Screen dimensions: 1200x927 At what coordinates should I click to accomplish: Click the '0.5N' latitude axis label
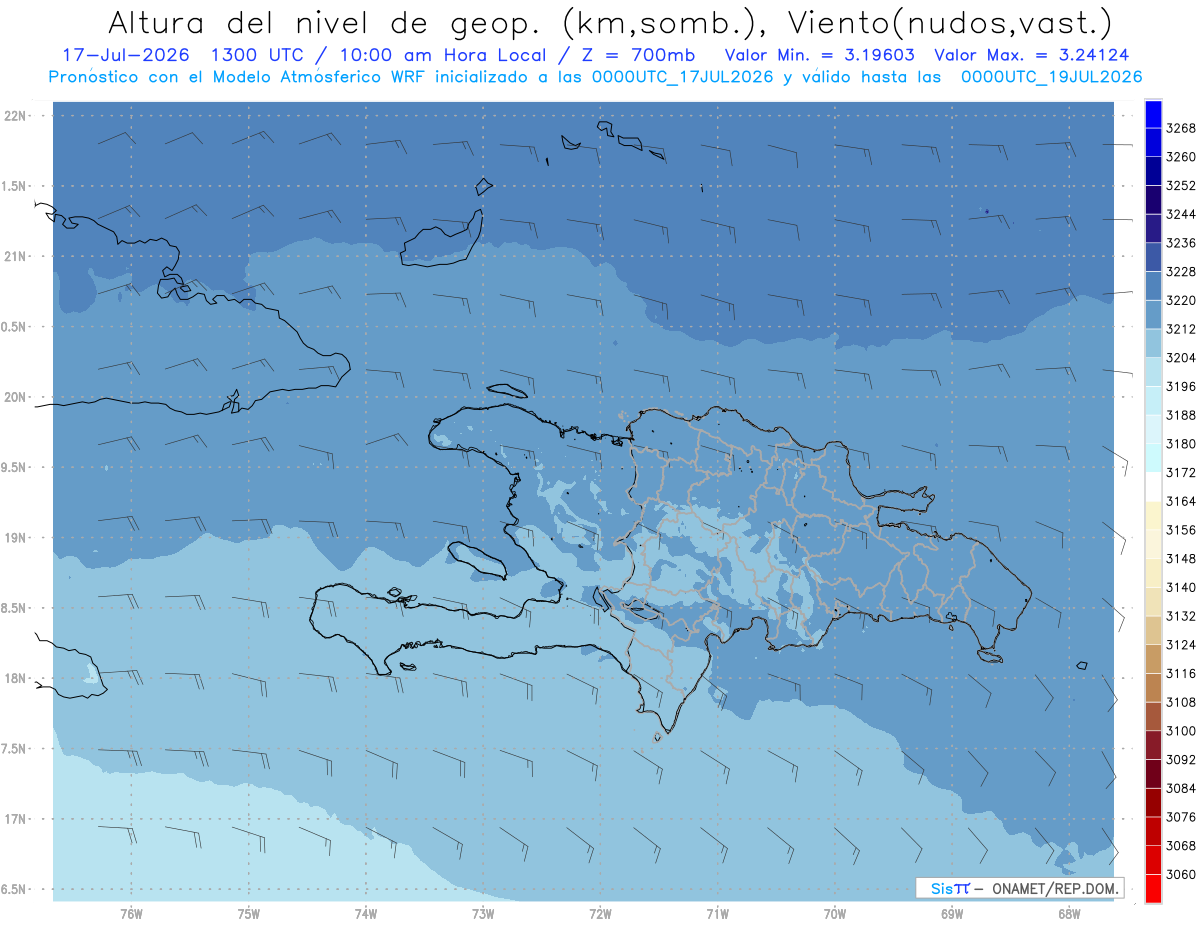[16, 327]
